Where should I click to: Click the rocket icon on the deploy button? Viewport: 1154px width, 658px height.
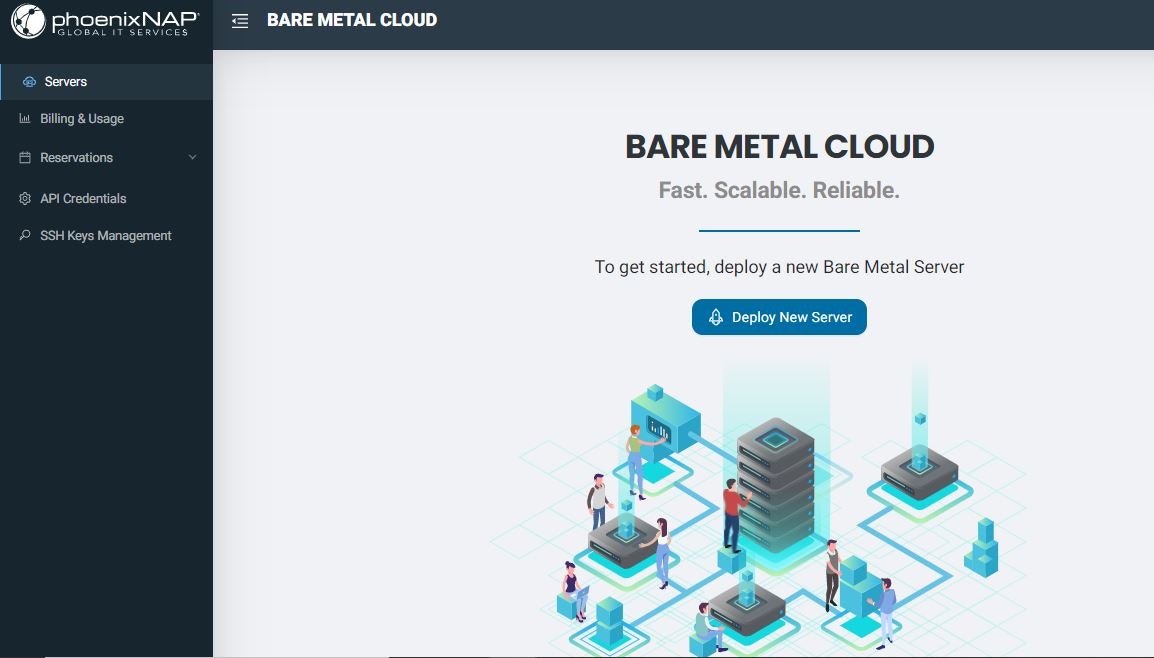click(x=715, y=316)
